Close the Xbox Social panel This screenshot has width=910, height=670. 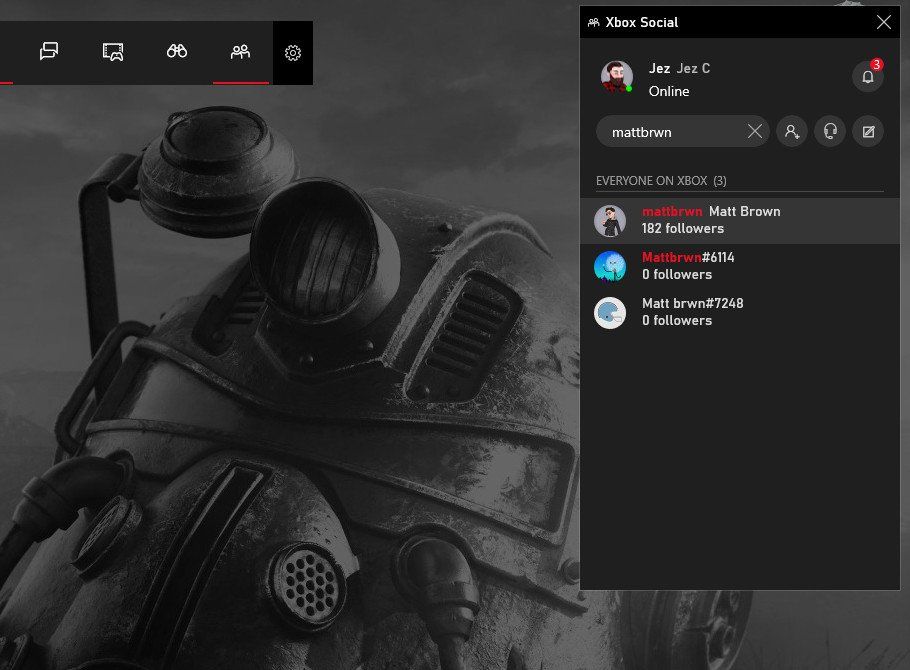tap(884, 22)
